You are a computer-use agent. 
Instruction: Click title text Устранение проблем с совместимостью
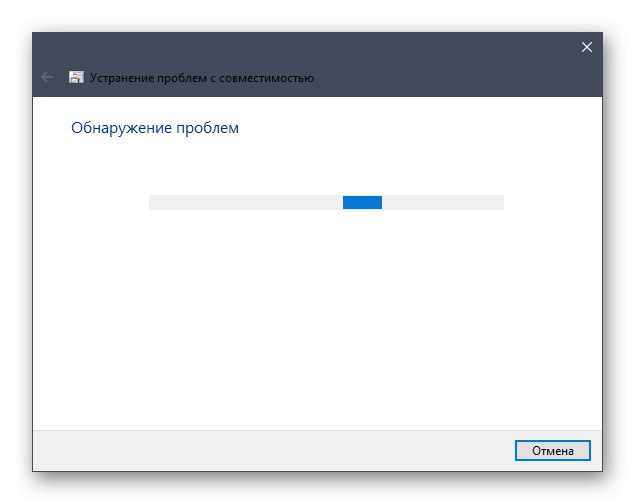coord(202,78)
